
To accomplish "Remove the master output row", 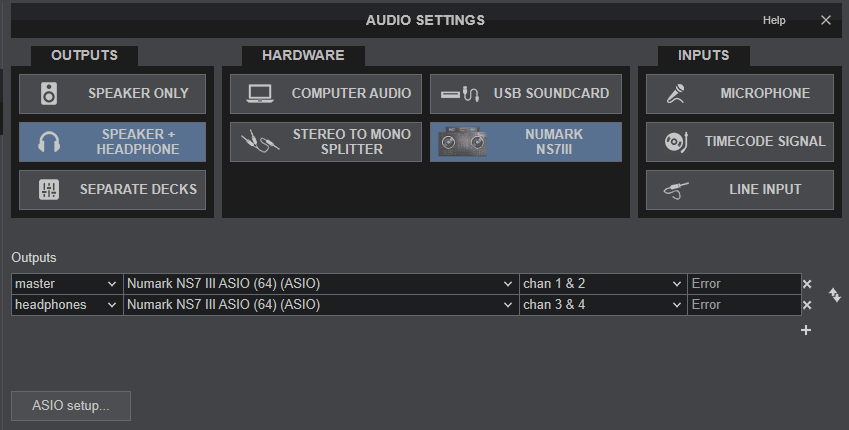I will click(807, 284).
